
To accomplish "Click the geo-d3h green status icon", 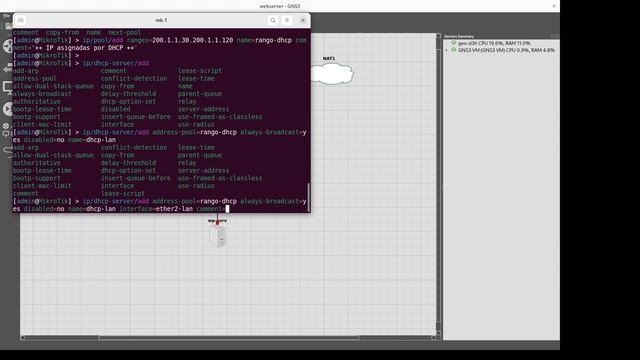I will [x=453, y=43].
